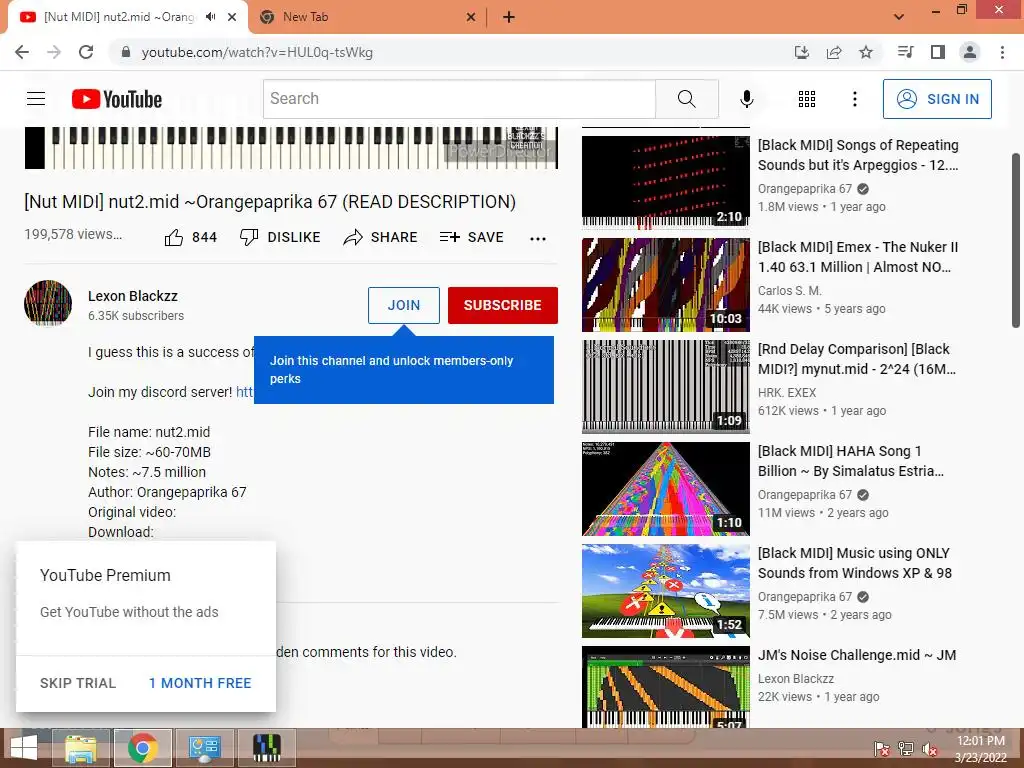1024x768 pixels.
Task: Open Lexon Blackzz channel avatar
Action: (48, 303)
